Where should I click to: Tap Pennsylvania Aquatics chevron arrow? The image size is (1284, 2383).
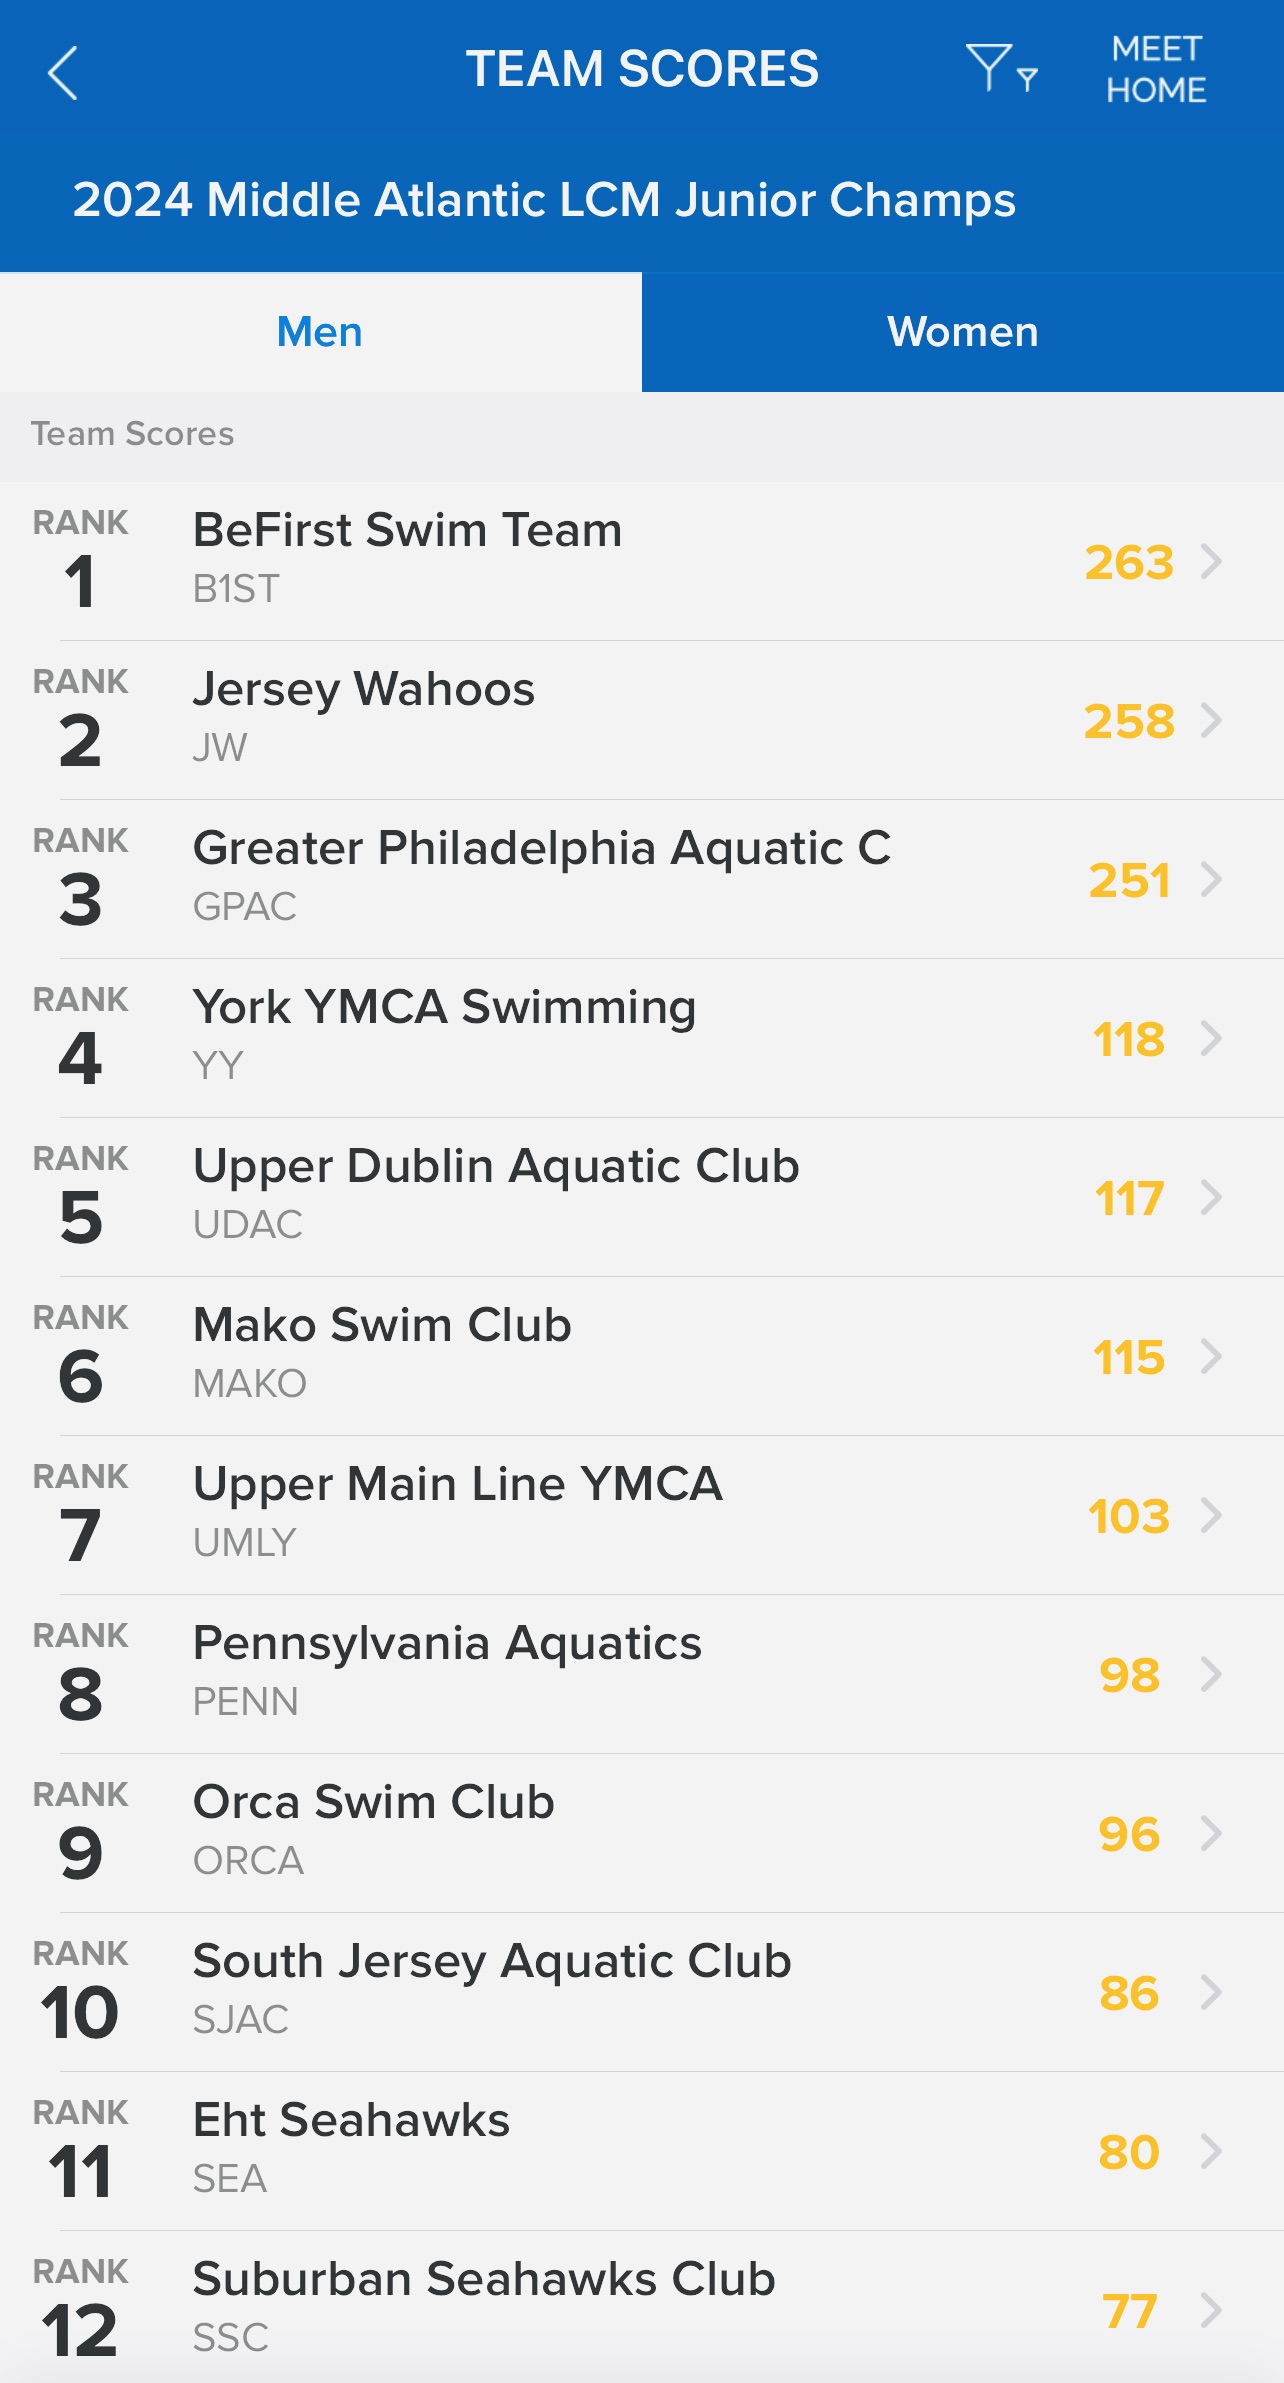click(1212, 1674)
